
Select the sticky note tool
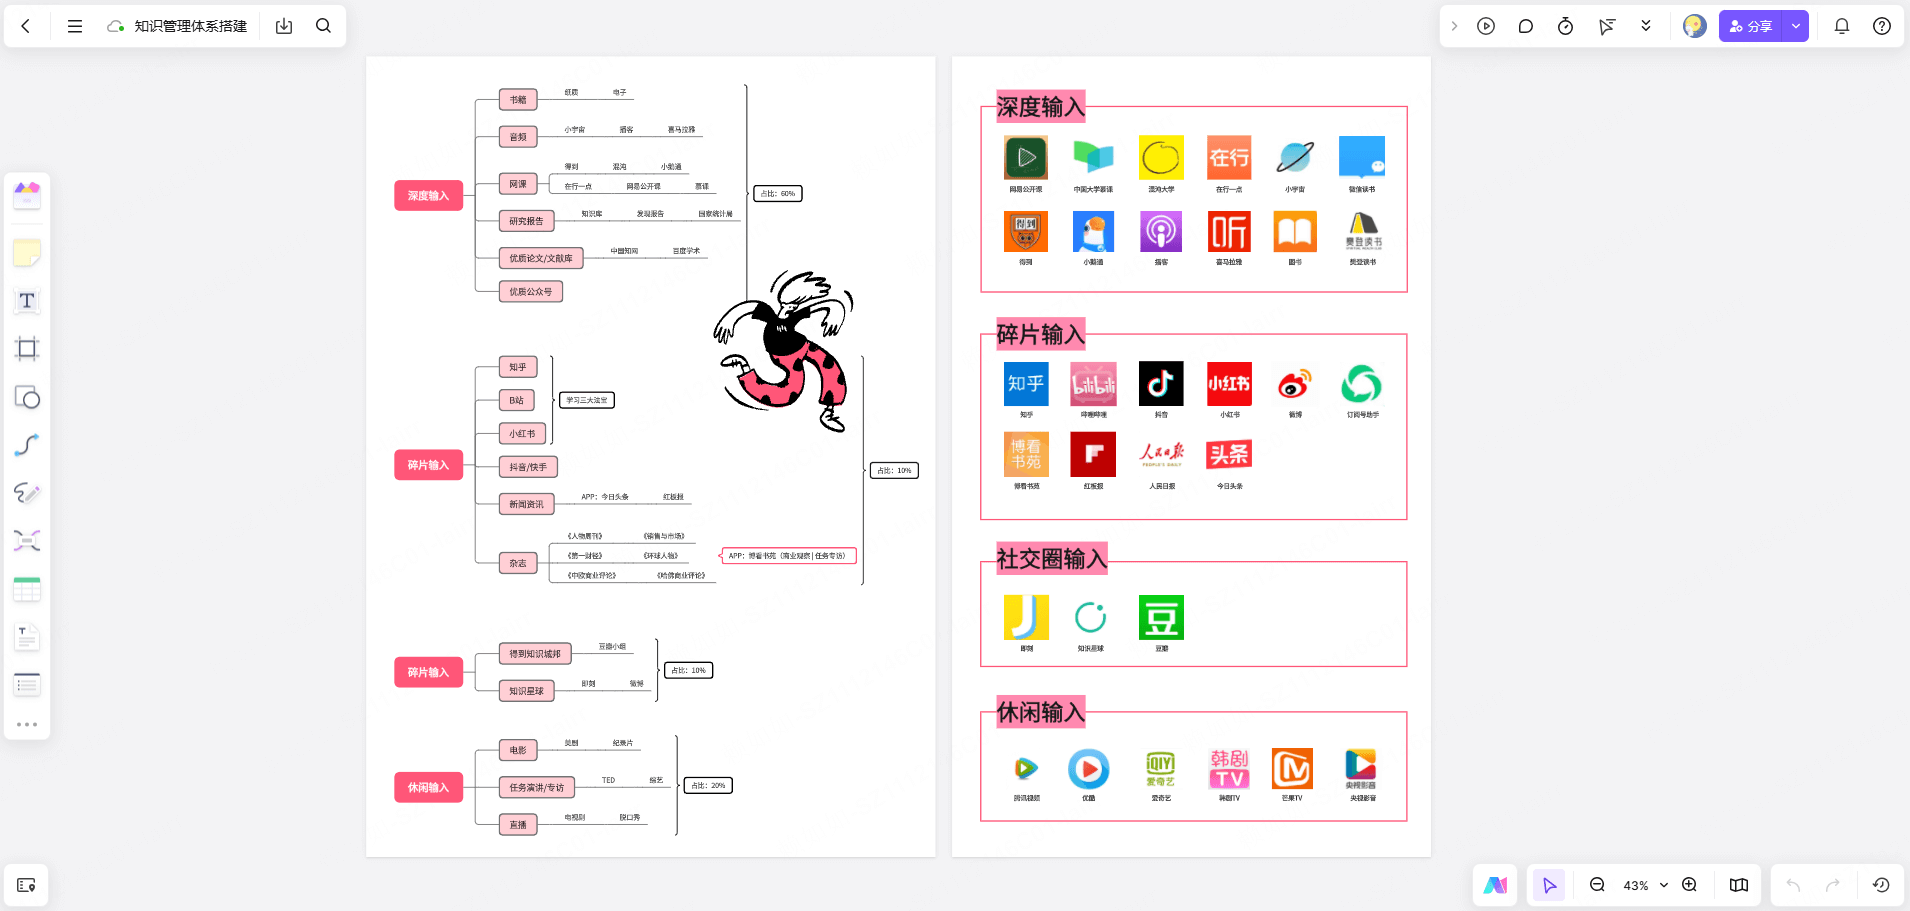[27, 254]
